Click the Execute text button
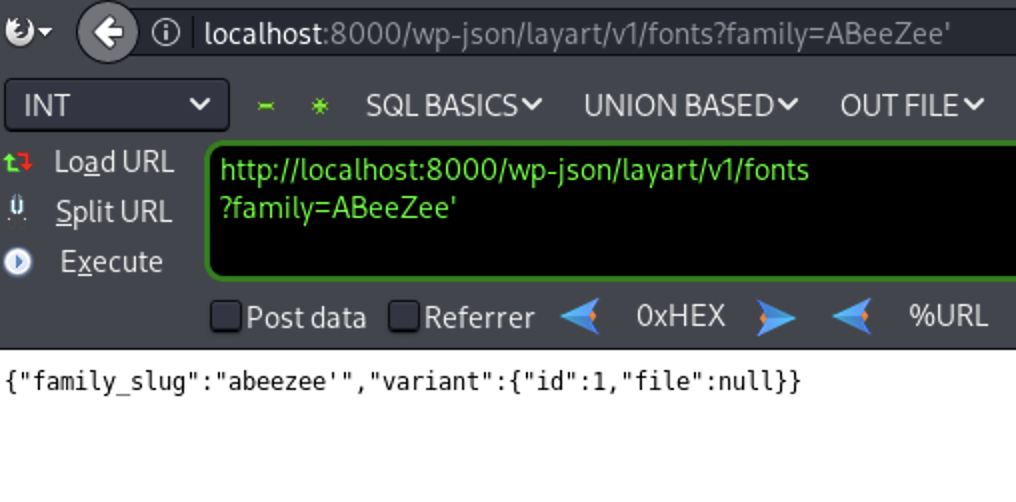Viewport: 1016px width, 502px height. pos(111,262)
